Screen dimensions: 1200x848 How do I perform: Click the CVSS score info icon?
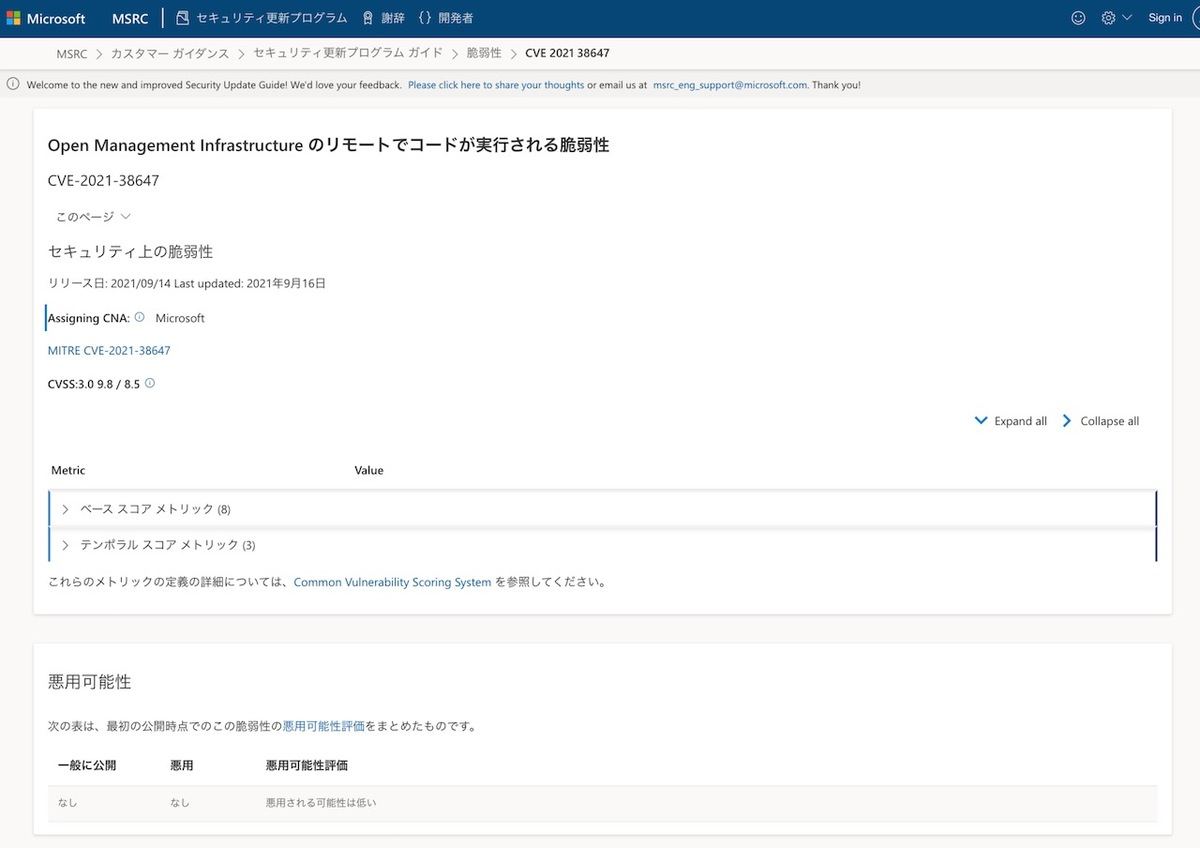click(x=150, y=383)
